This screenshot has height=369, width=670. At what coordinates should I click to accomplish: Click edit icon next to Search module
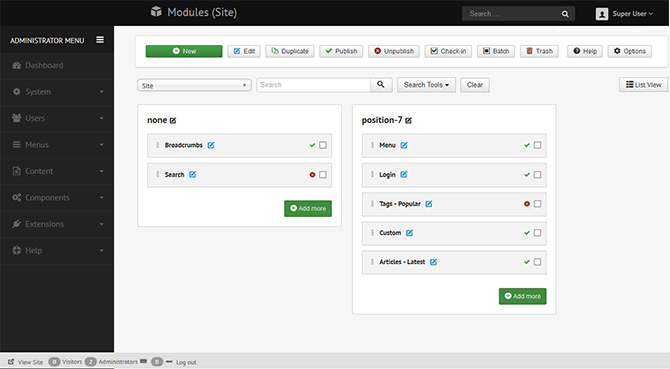click(x=193, y=174)
